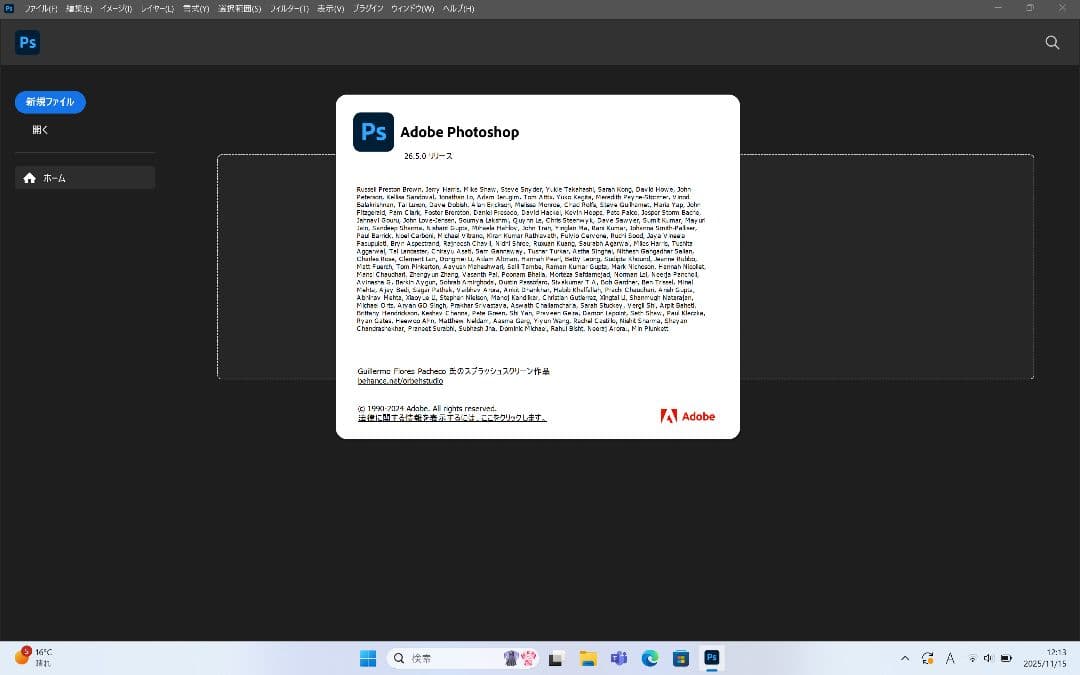Open File Explorer from the taskbar
This screenshot has height=675, width=1080.
(588, 658)
